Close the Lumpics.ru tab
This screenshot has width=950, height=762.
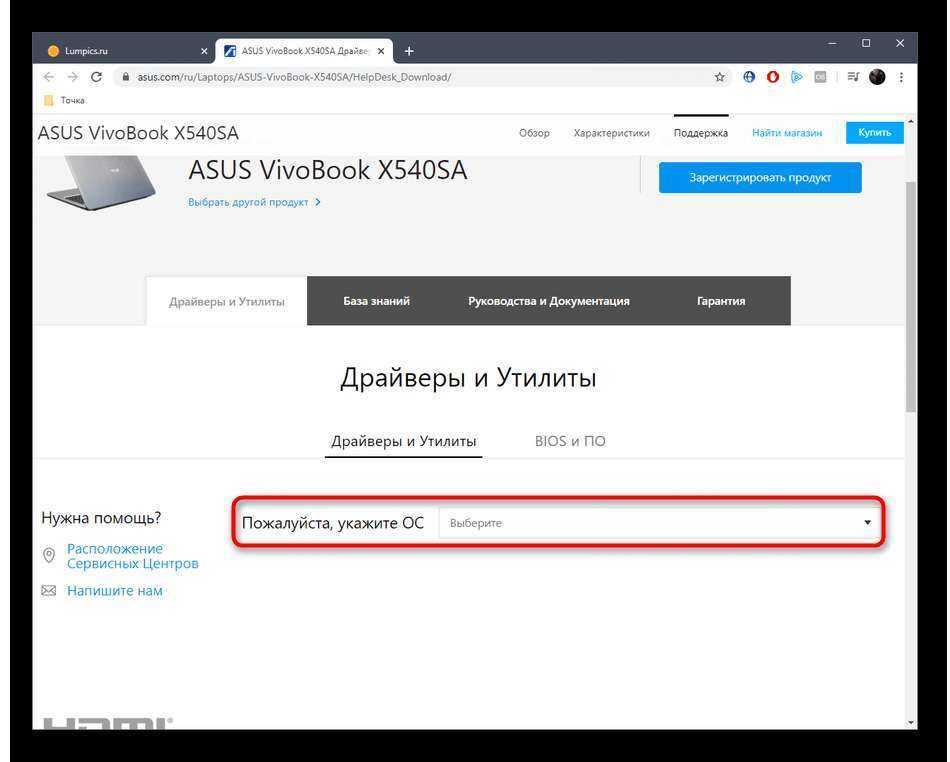pos(204,51)
